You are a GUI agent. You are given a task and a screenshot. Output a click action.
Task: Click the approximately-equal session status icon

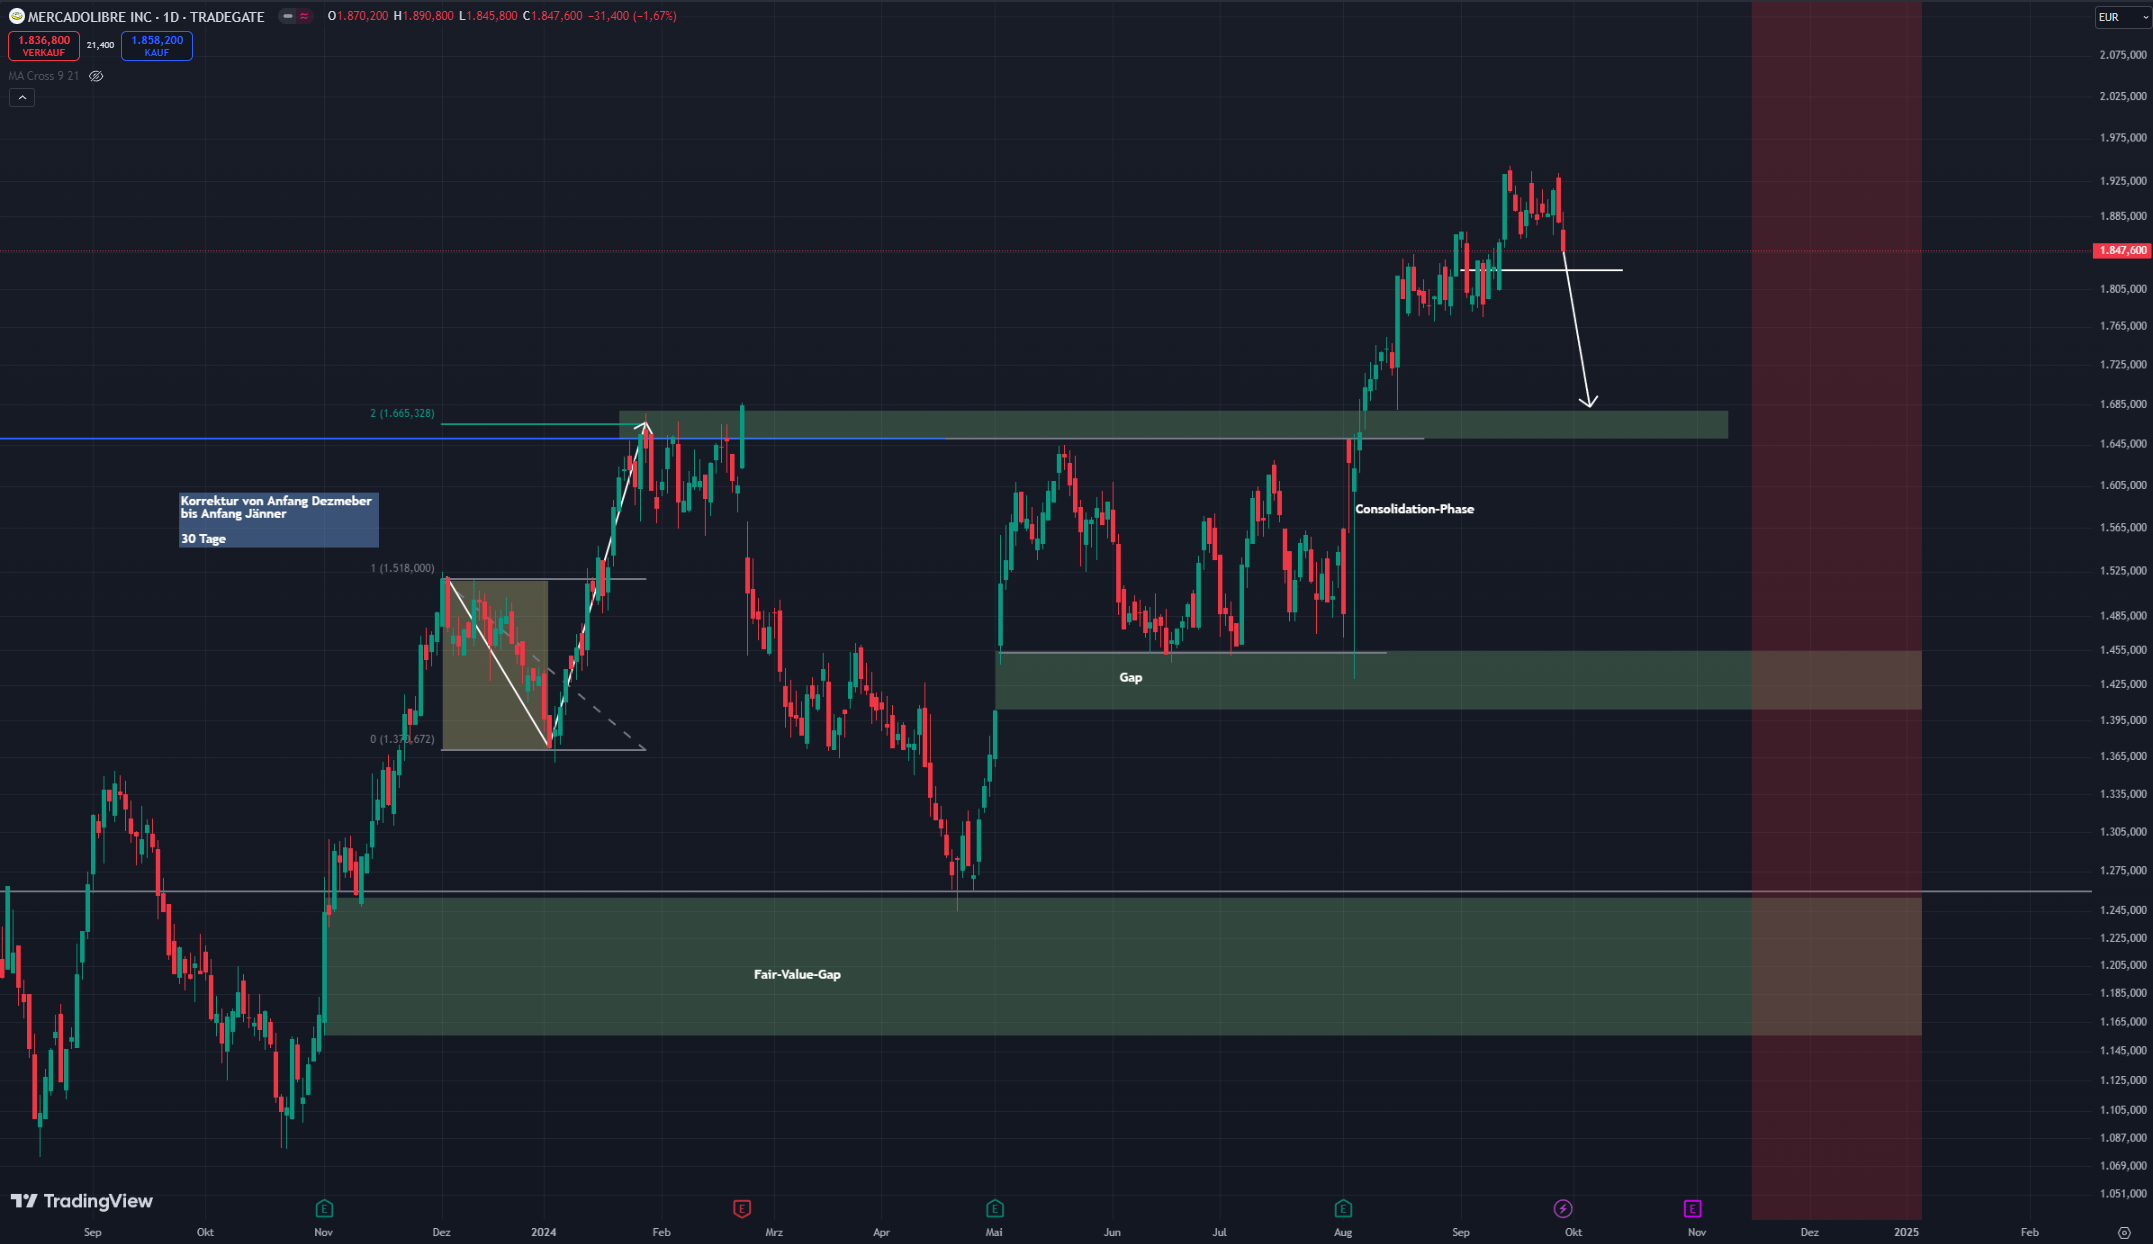point(304,16)
